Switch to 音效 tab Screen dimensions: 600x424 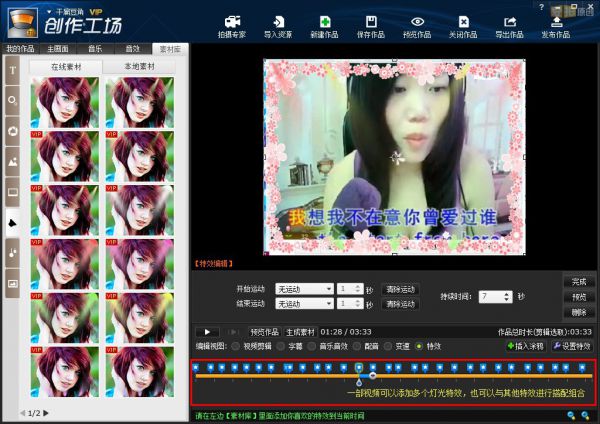(132, 49)
